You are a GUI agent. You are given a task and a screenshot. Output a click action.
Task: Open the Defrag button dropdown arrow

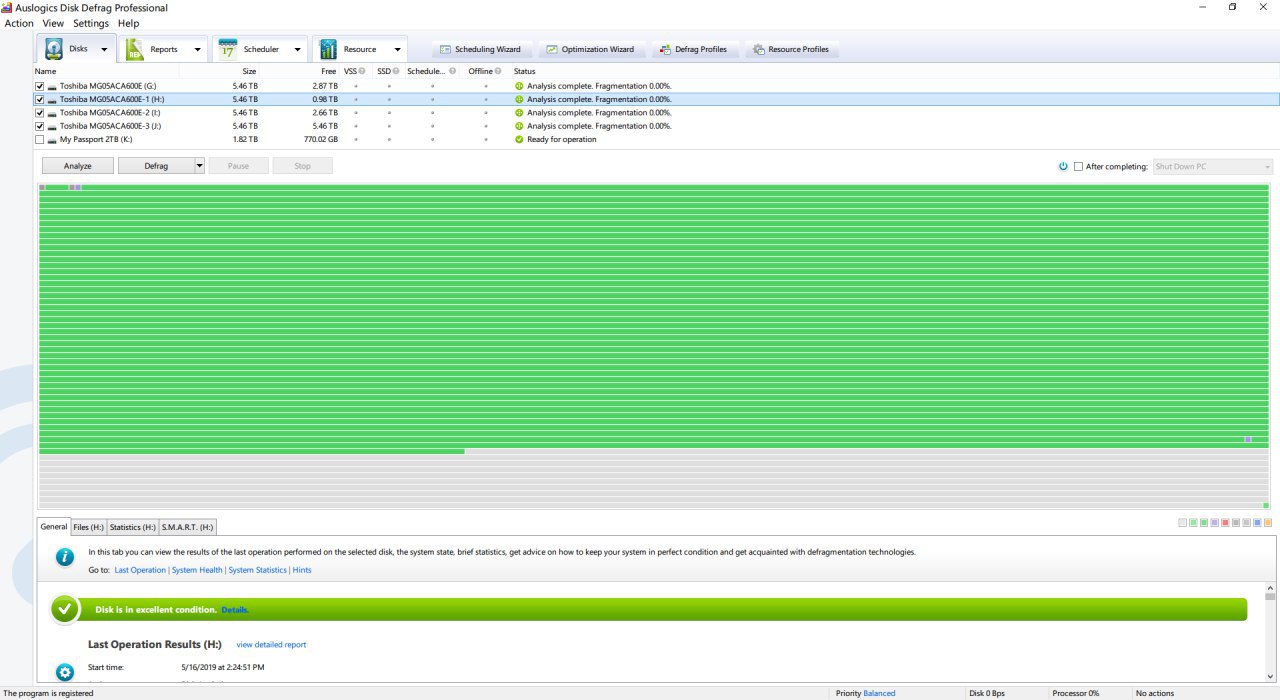coord(199,166)
